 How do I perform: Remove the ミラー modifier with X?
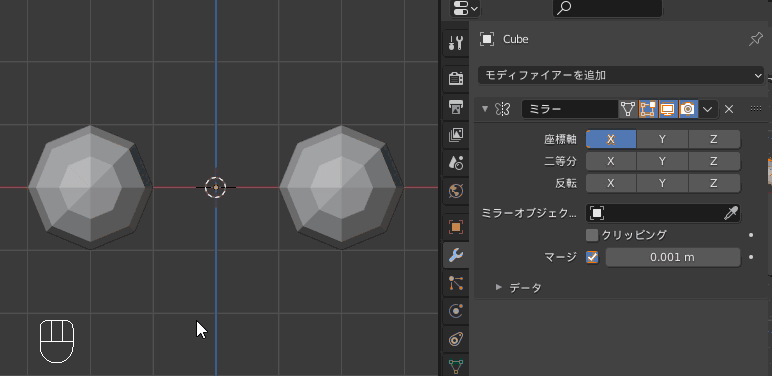coord(729,109)
